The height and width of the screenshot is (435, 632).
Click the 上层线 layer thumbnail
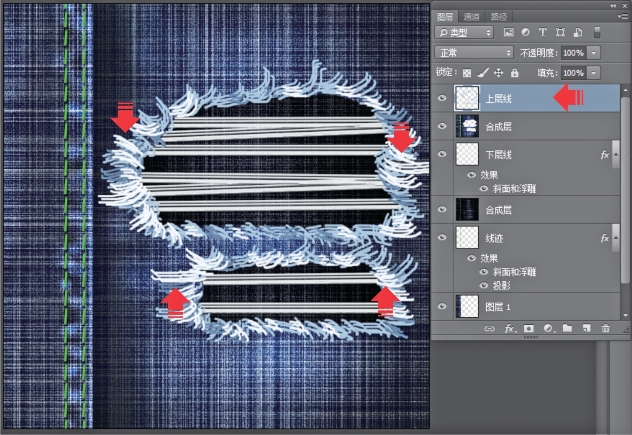pyautogui.click(x=467, y=98)
